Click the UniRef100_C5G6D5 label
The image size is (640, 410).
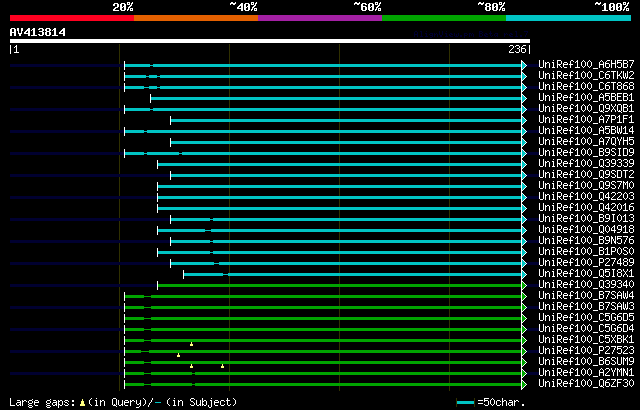tap(586, 318)
